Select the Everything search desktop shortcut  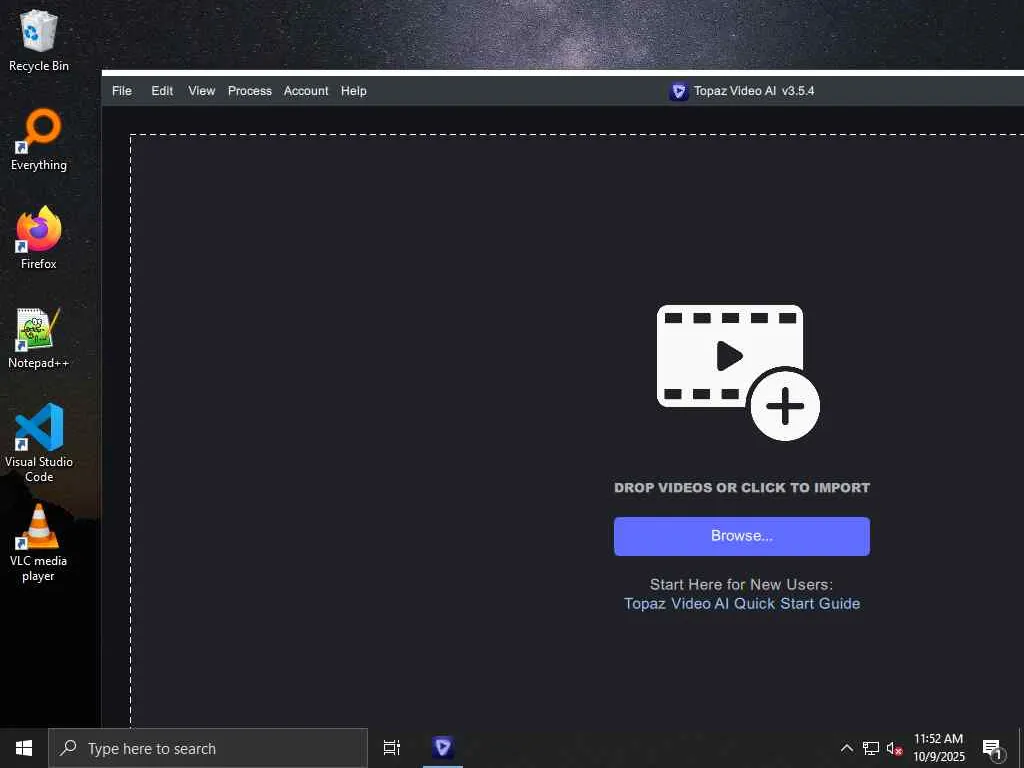coord(39,140)
